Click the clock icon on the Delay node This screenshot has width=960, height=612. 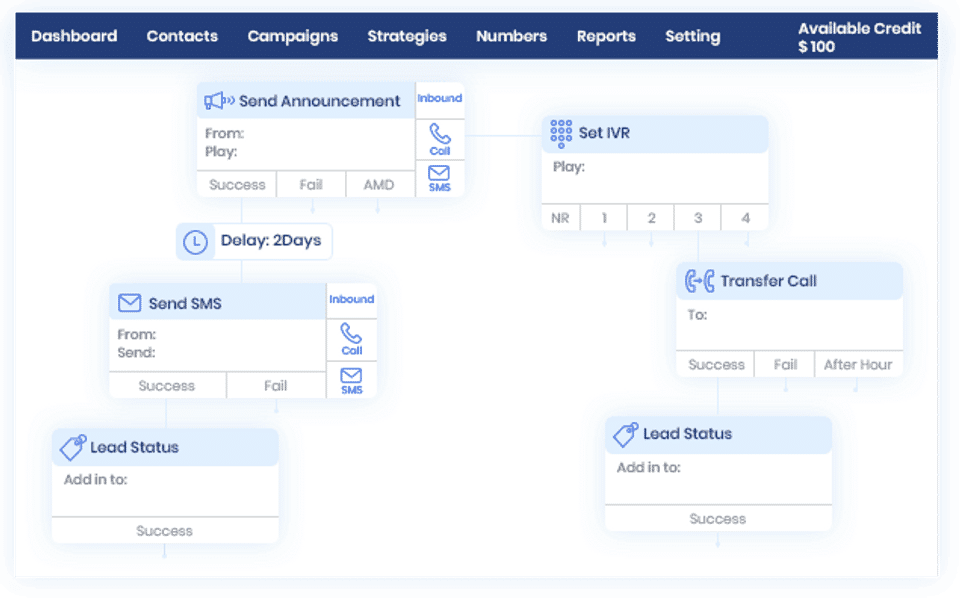pos(195,242)
